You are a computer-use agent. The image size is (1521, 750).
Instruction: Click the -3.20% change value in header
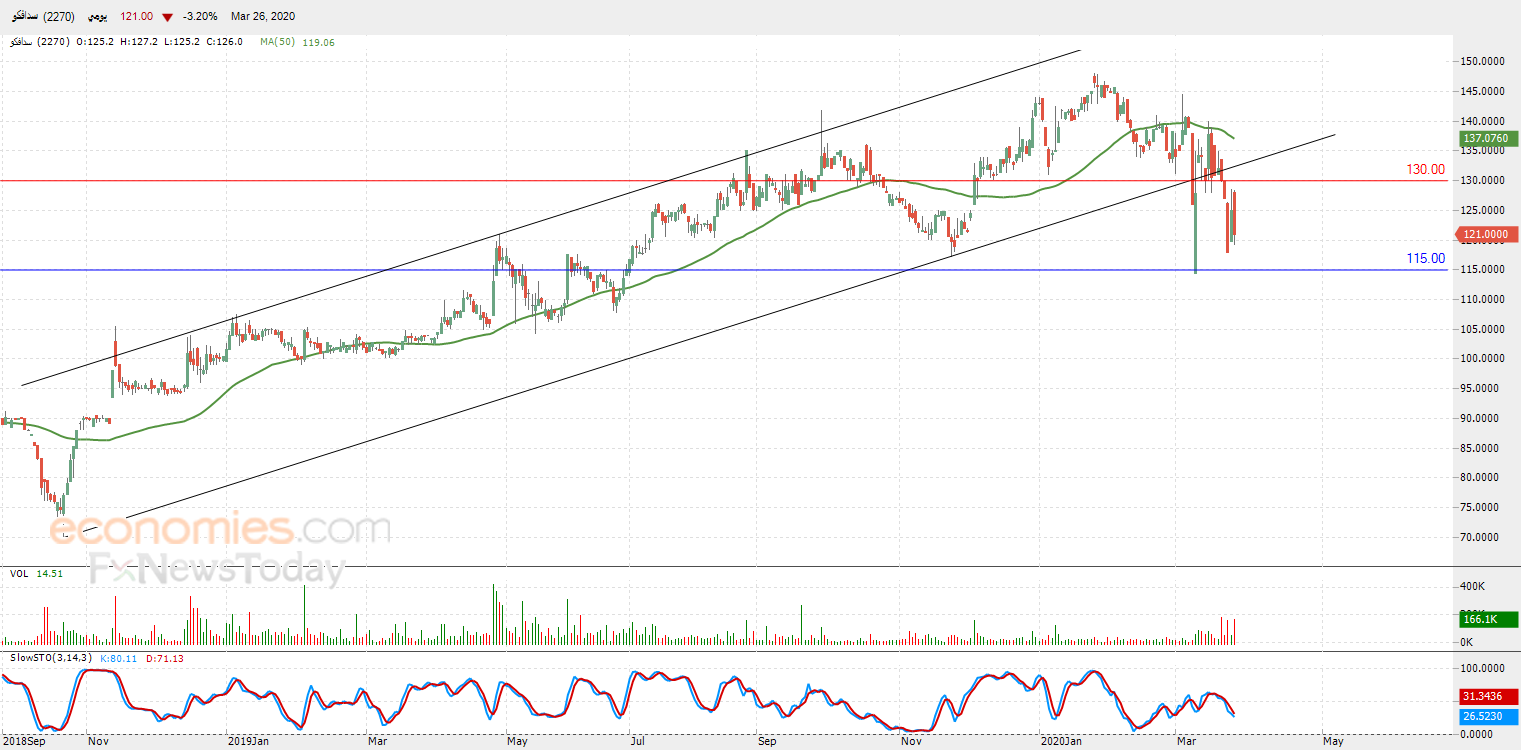198,17
